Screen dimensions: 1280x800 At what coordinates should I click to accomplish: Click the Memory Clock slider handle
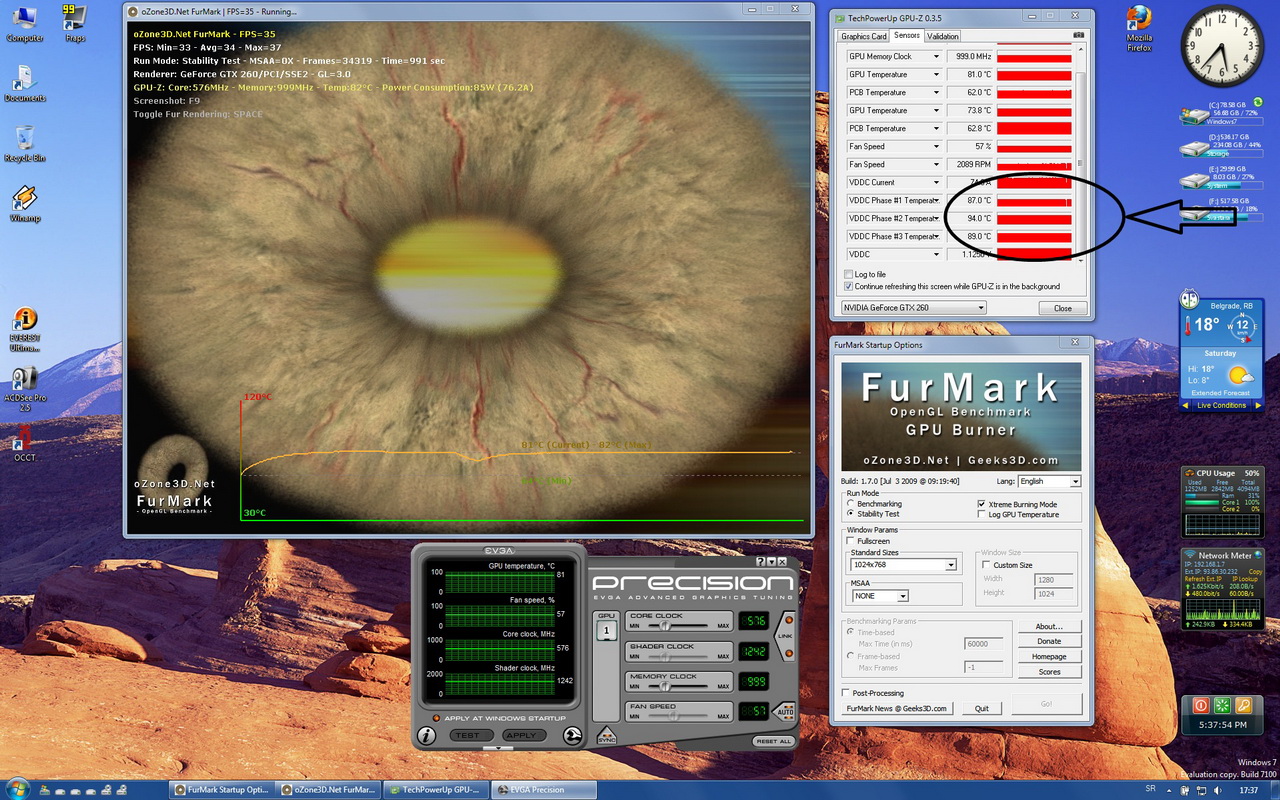[665, 686]
